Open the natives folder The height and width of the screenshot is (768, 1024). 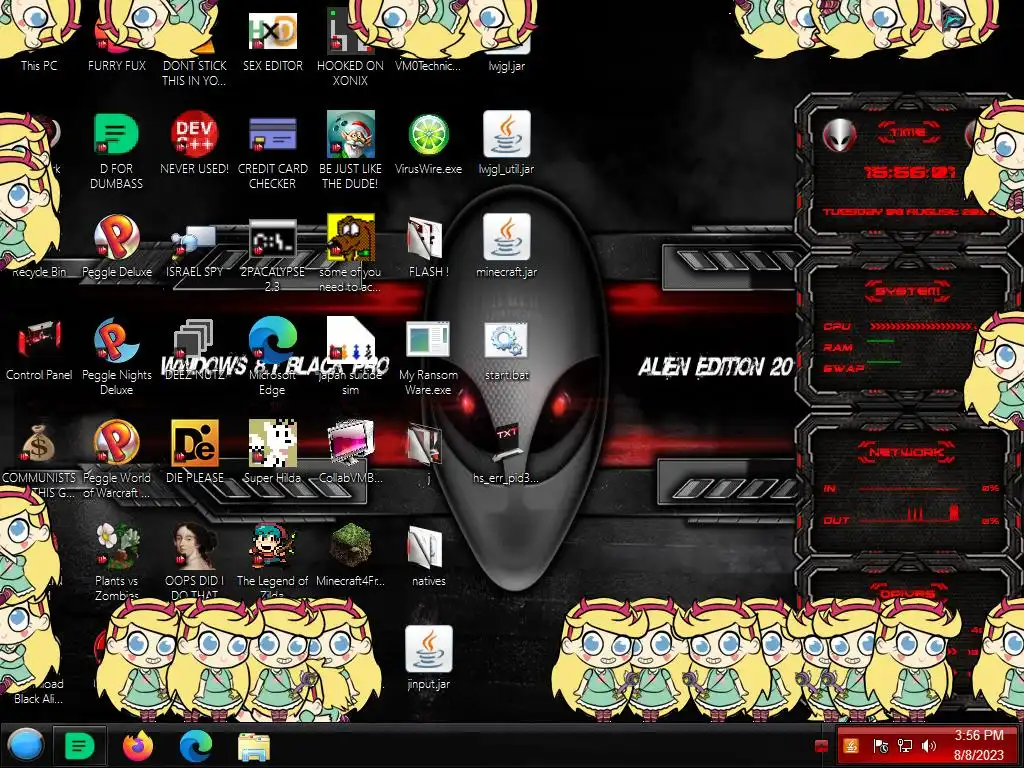[x=425, y=547]
